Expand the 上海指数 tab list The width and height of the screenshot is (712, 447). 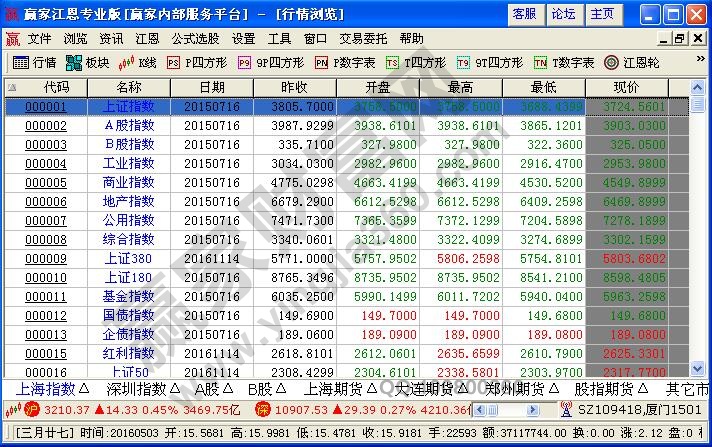coord(84,388)
